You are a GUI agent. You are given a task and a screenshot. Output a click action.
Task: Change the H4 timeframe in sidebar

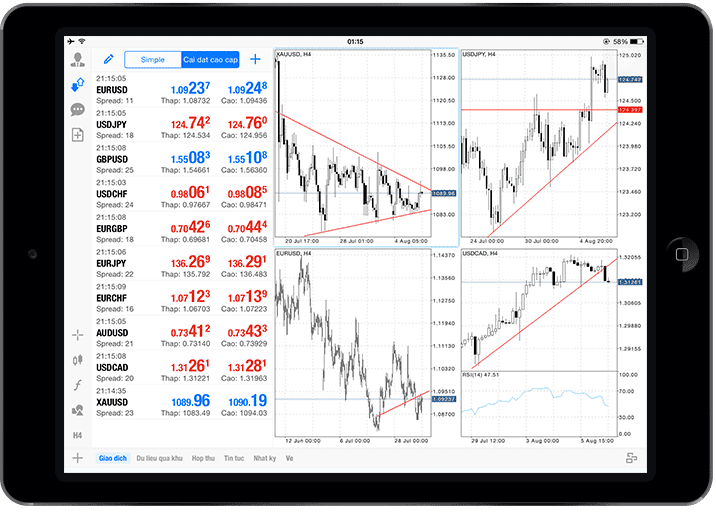78,435
